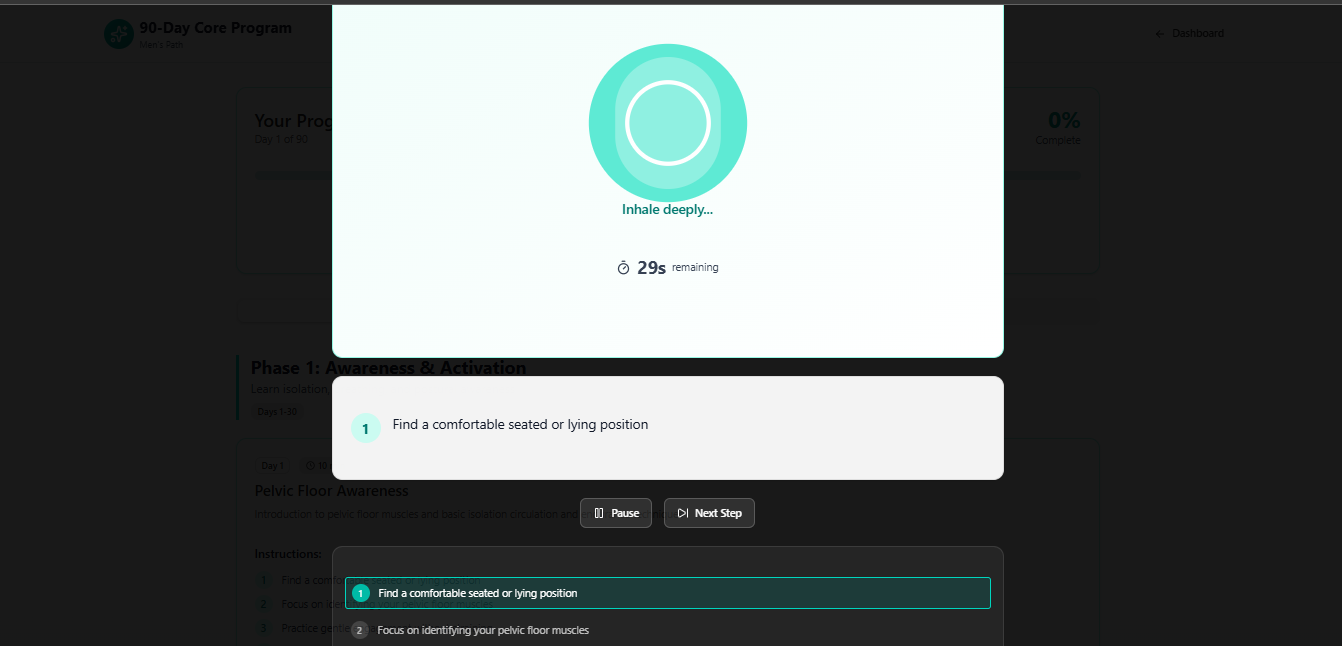
Task: Open the Dashboard
Action: (1197, 33)
